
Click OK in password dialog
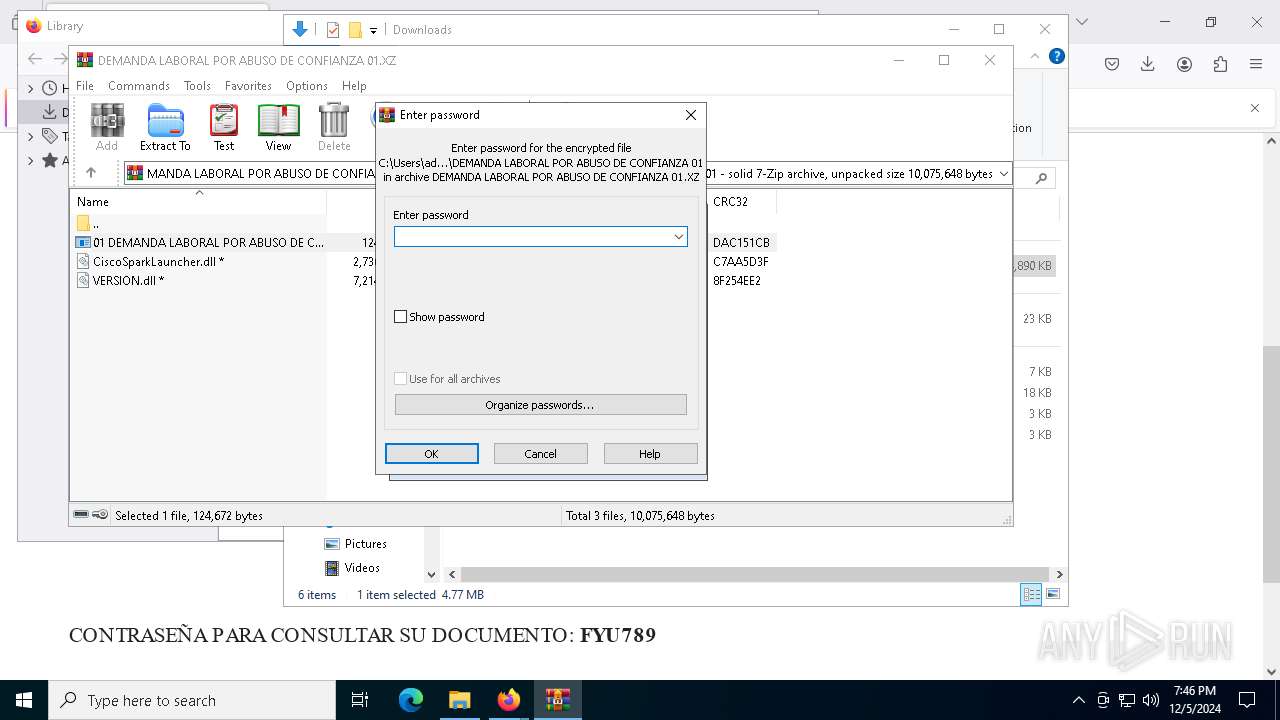pos(432,454)
